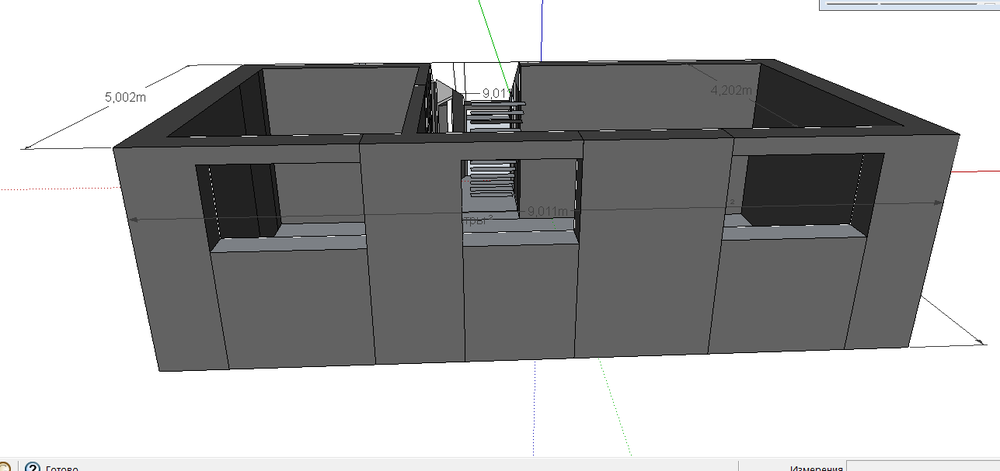The image size is (1000, 471).
Task: Click the Готово status bar text
Action: 62,468
